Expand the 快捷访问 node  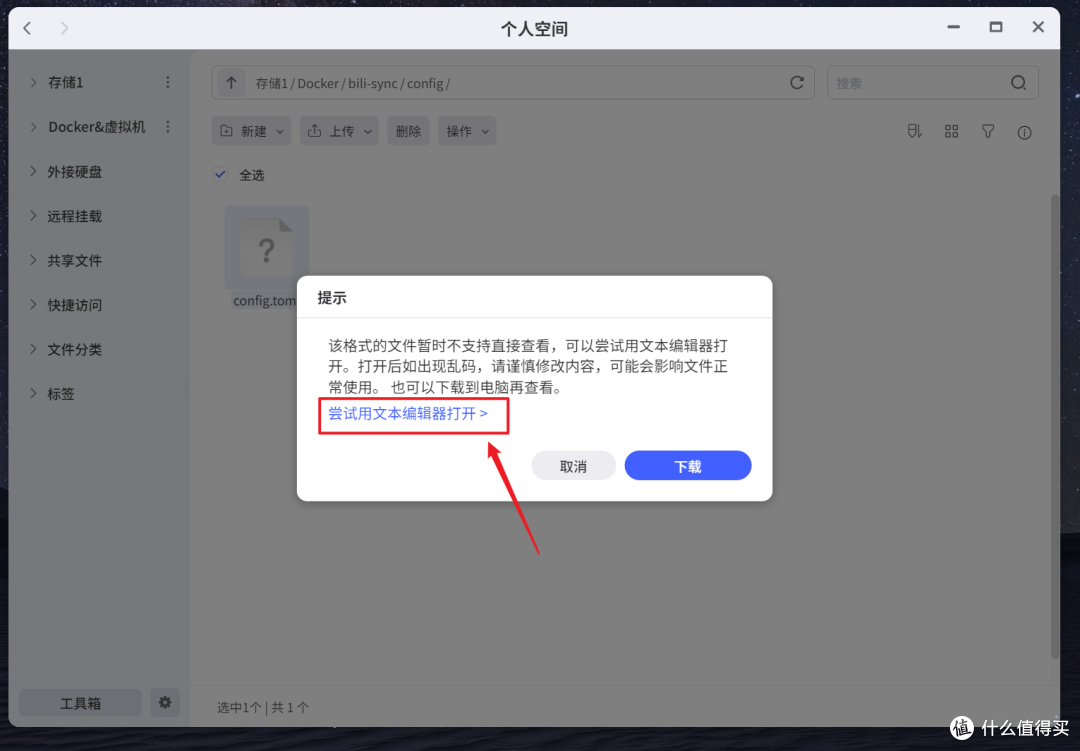click(33, 304)
